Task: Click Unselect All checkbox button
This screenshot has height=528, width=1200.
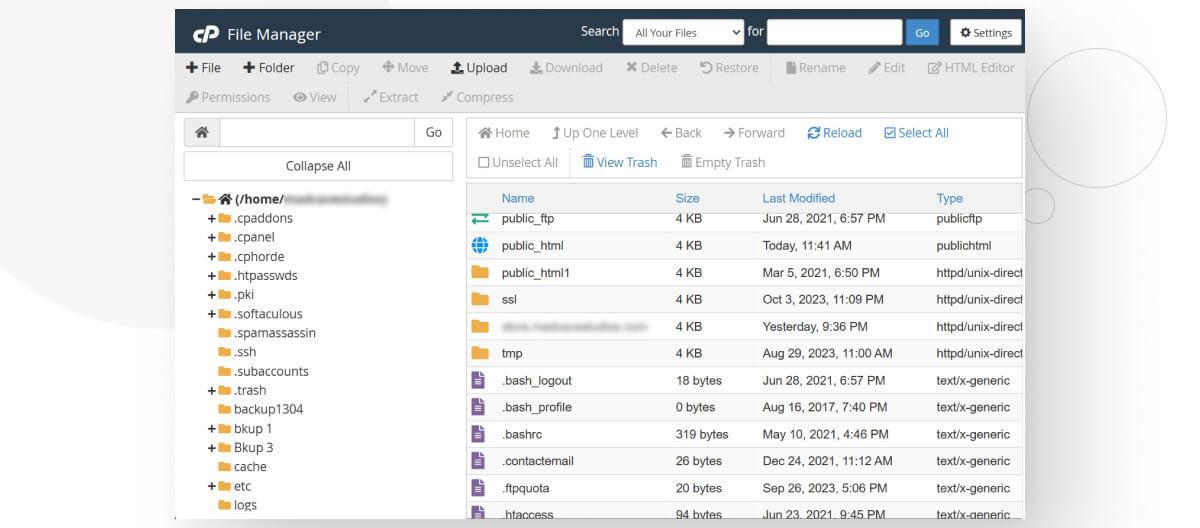Action: 518,162
